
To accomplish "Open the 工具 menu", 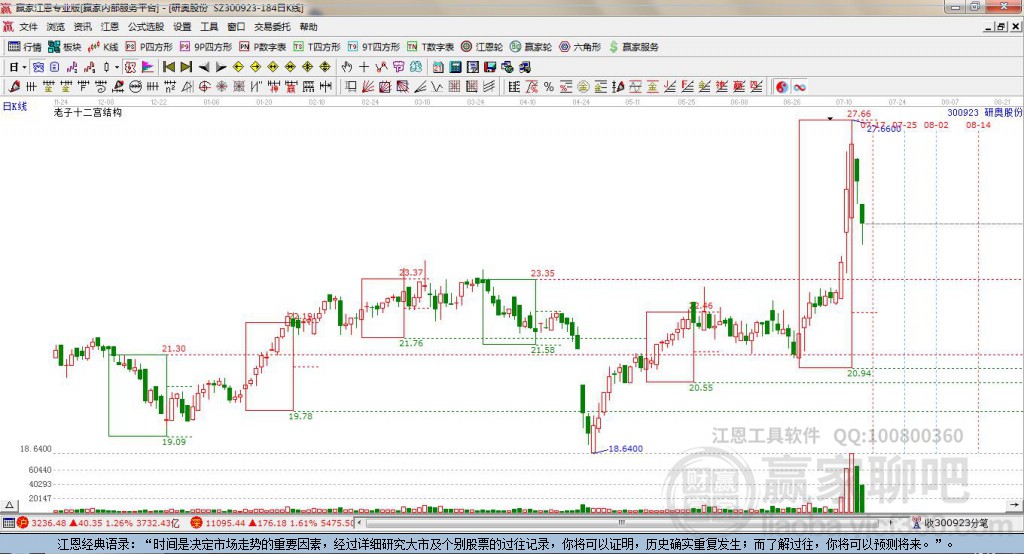I will 209,27.
